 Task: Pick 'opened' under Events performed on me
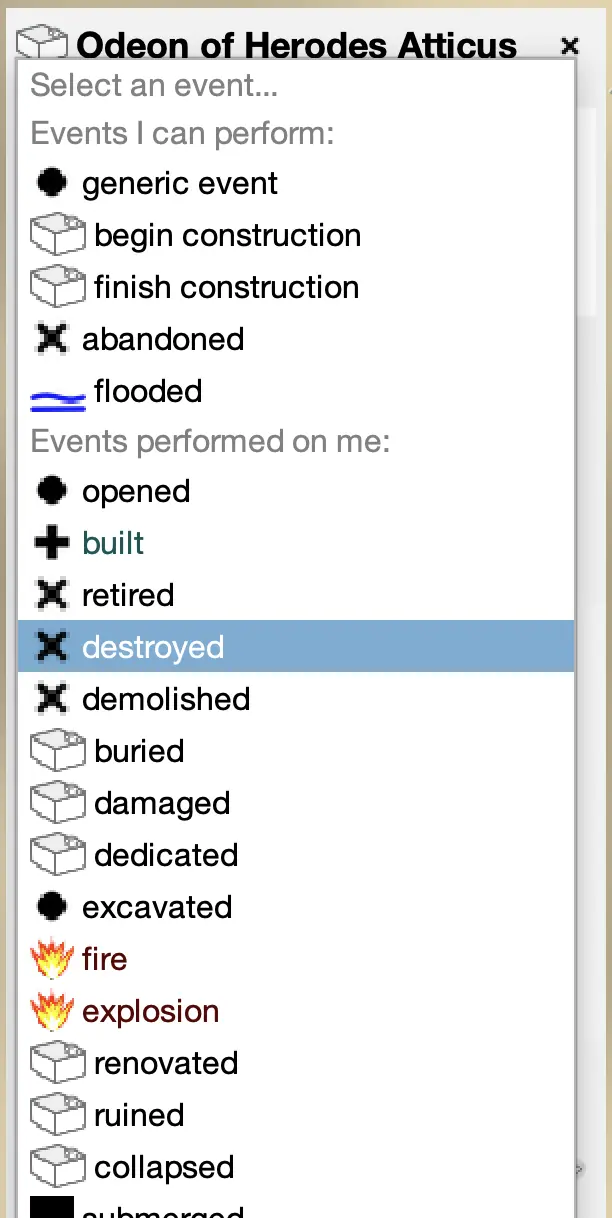pos(136,492)
